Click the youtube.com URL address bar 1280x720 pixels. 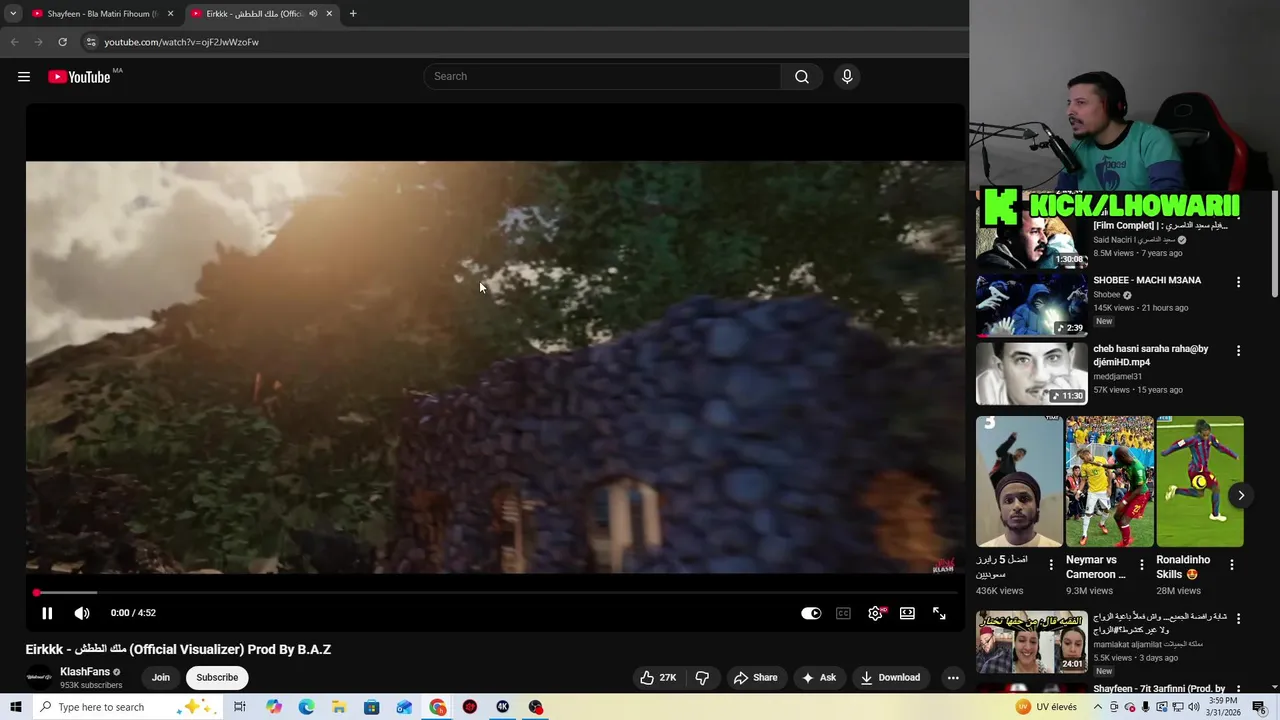pos(181,42)
